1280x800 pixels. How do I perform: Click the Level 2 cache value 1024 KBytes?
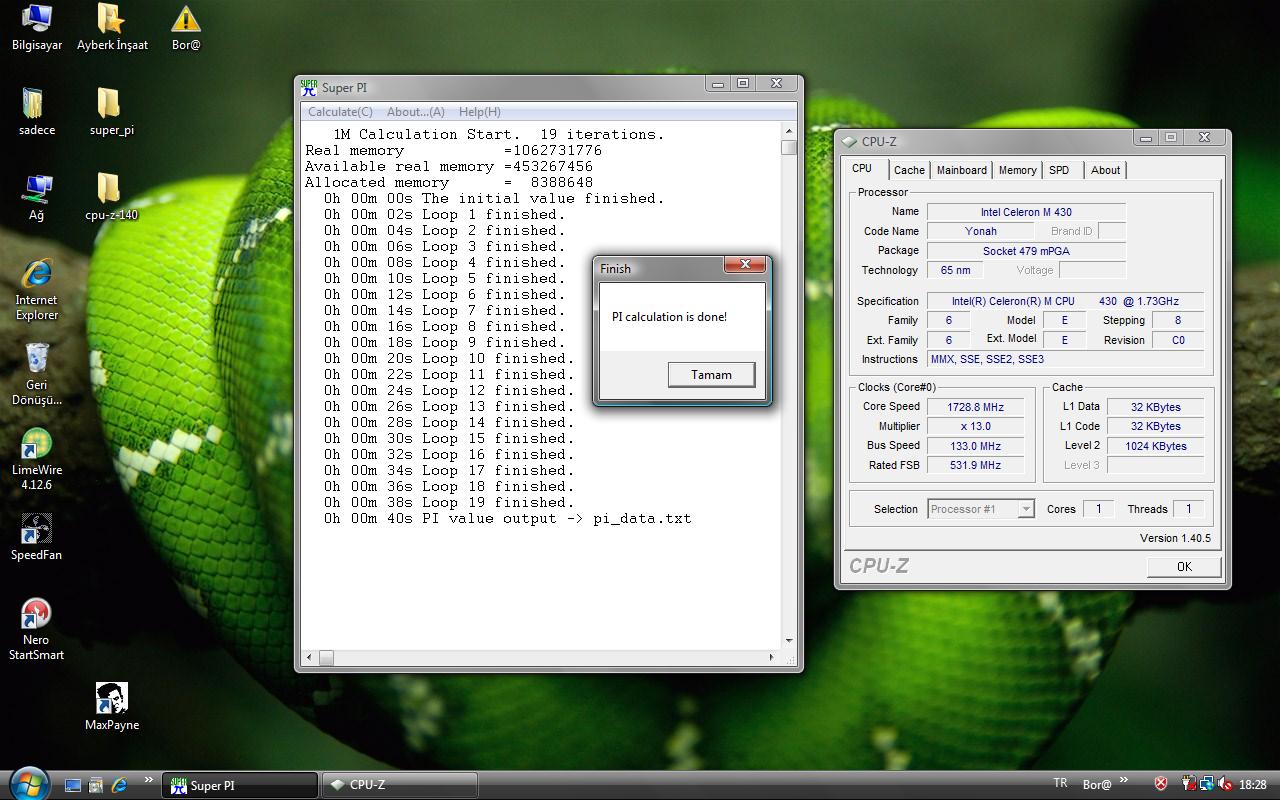point(1155,446)
